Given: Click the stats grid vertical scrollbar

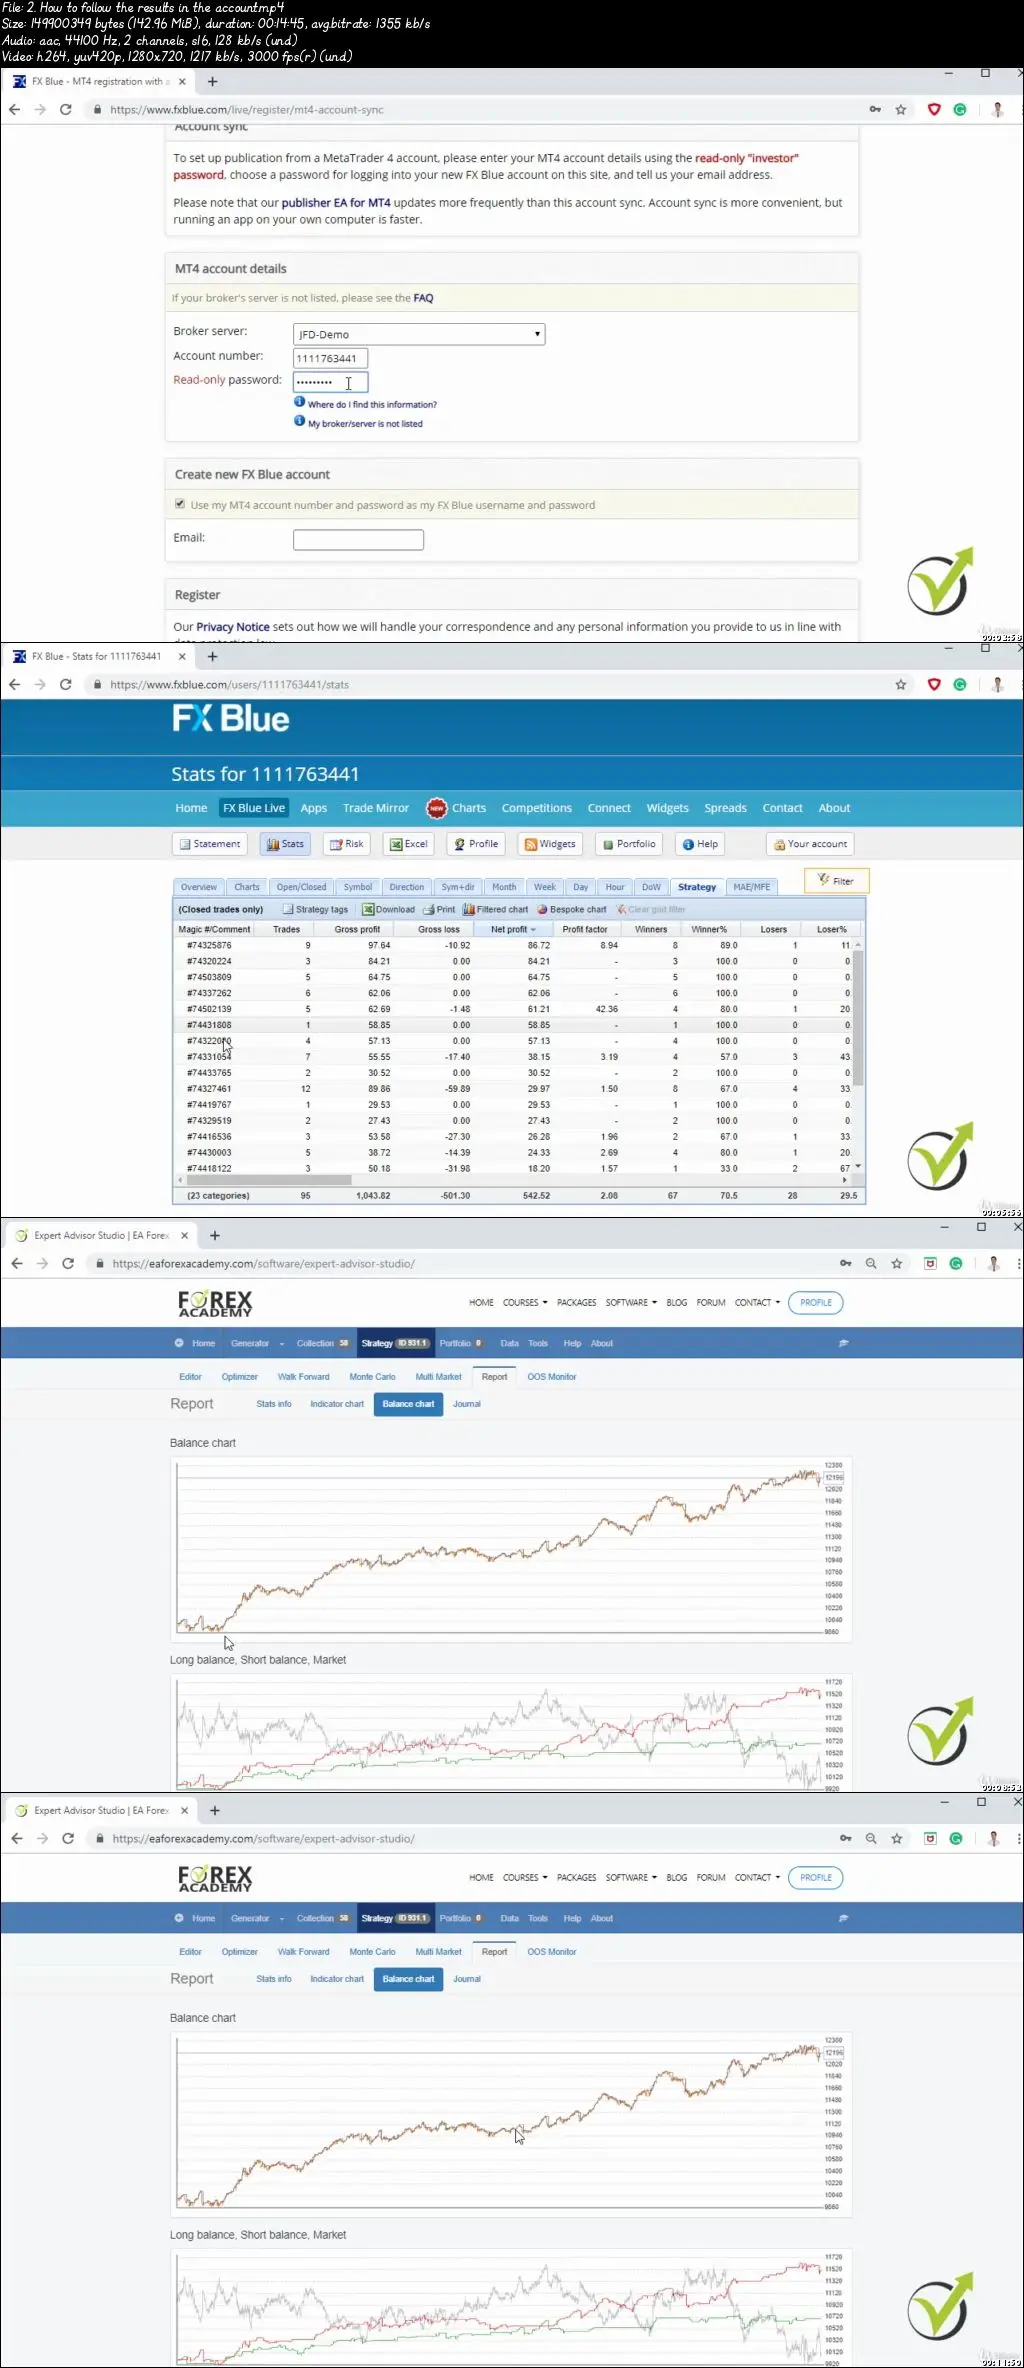Looking at the screenshot, I should (858, 1018).
